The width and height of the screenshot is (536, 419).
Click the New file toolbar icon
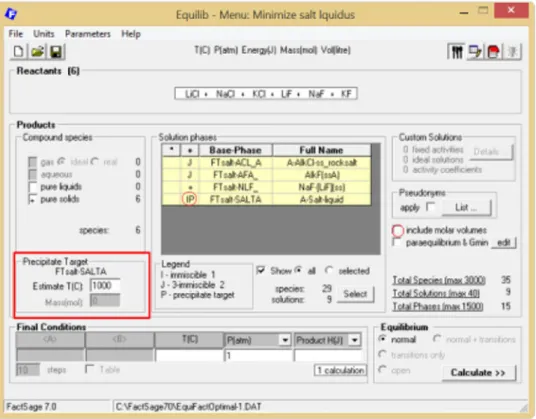coord(19,52)
